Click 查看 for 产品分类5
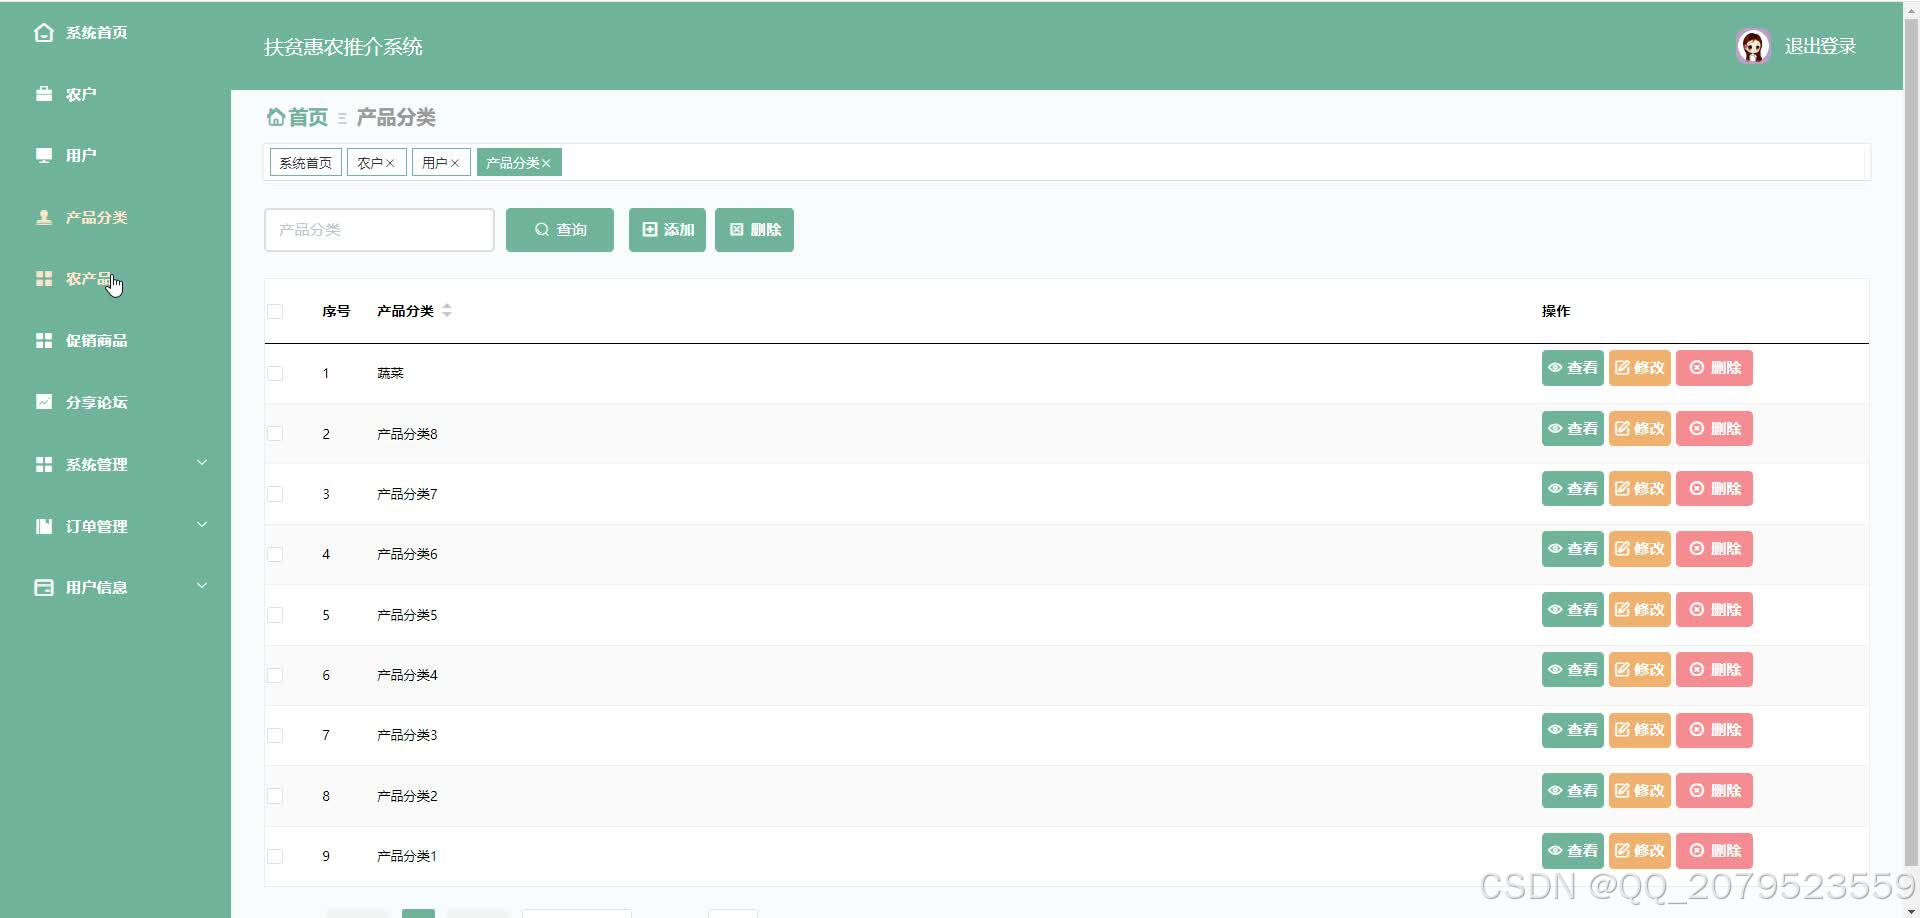 (x=1572, y=610)
